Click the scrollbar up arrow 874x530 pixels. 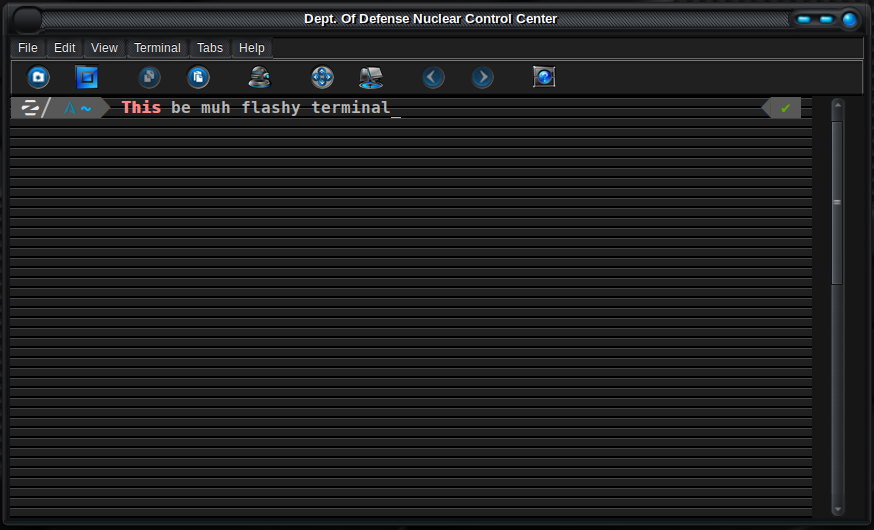point(838,104)
